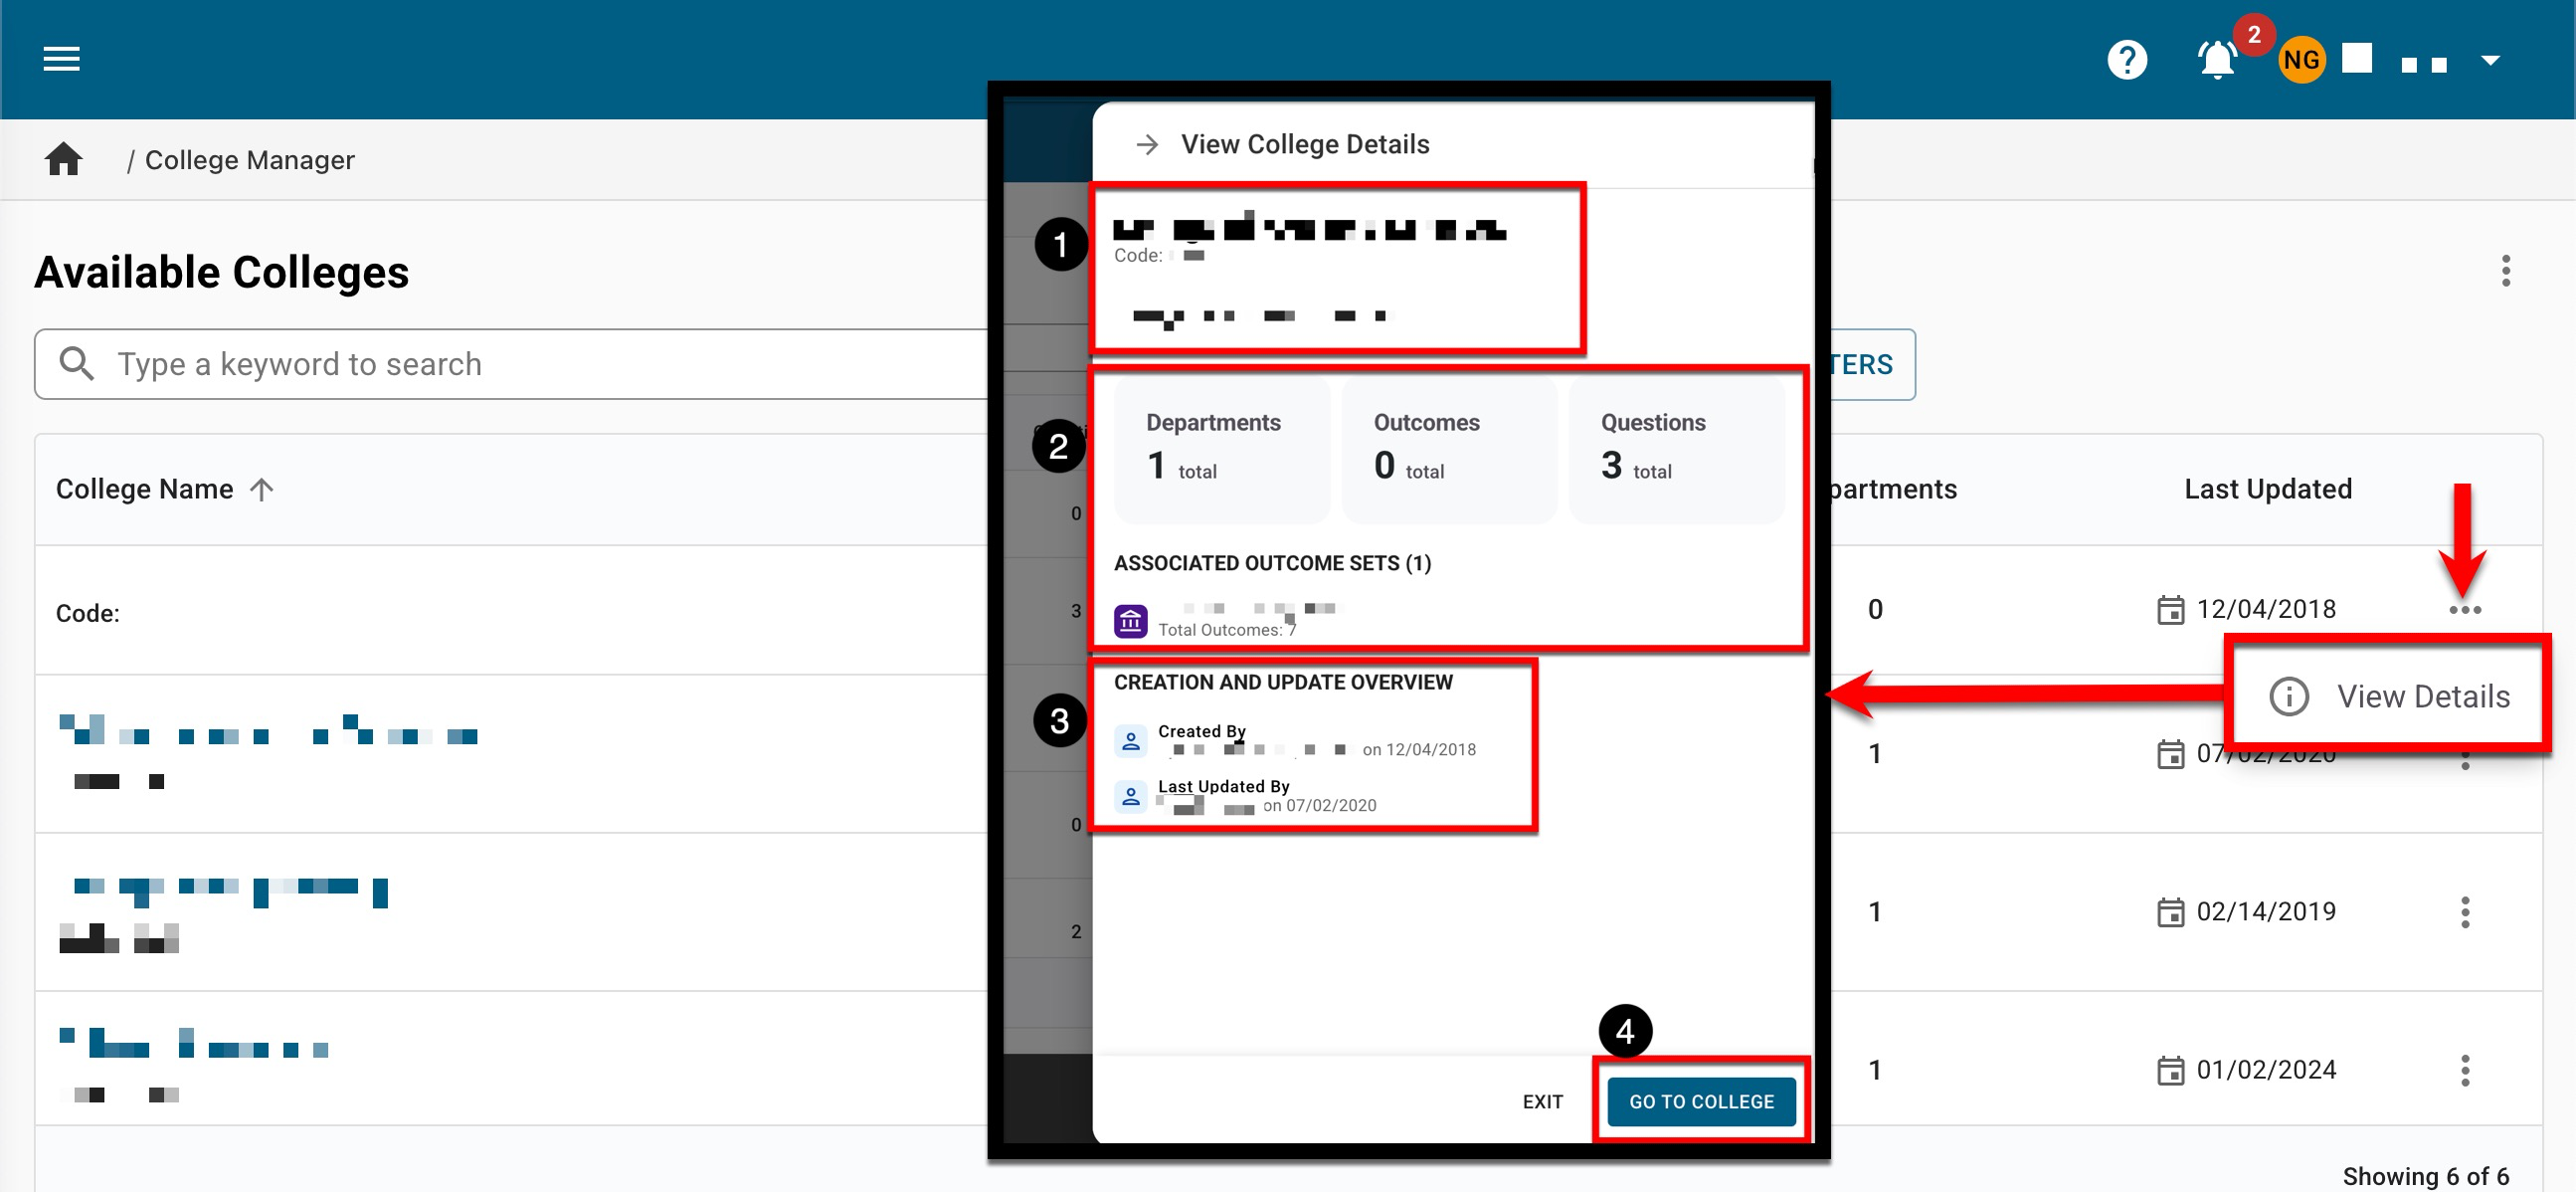Image resolution: width=2576 pixels, height=1192 pixels.
Task: Click the back arrow beside View College Details
Action: (1147, 145)
